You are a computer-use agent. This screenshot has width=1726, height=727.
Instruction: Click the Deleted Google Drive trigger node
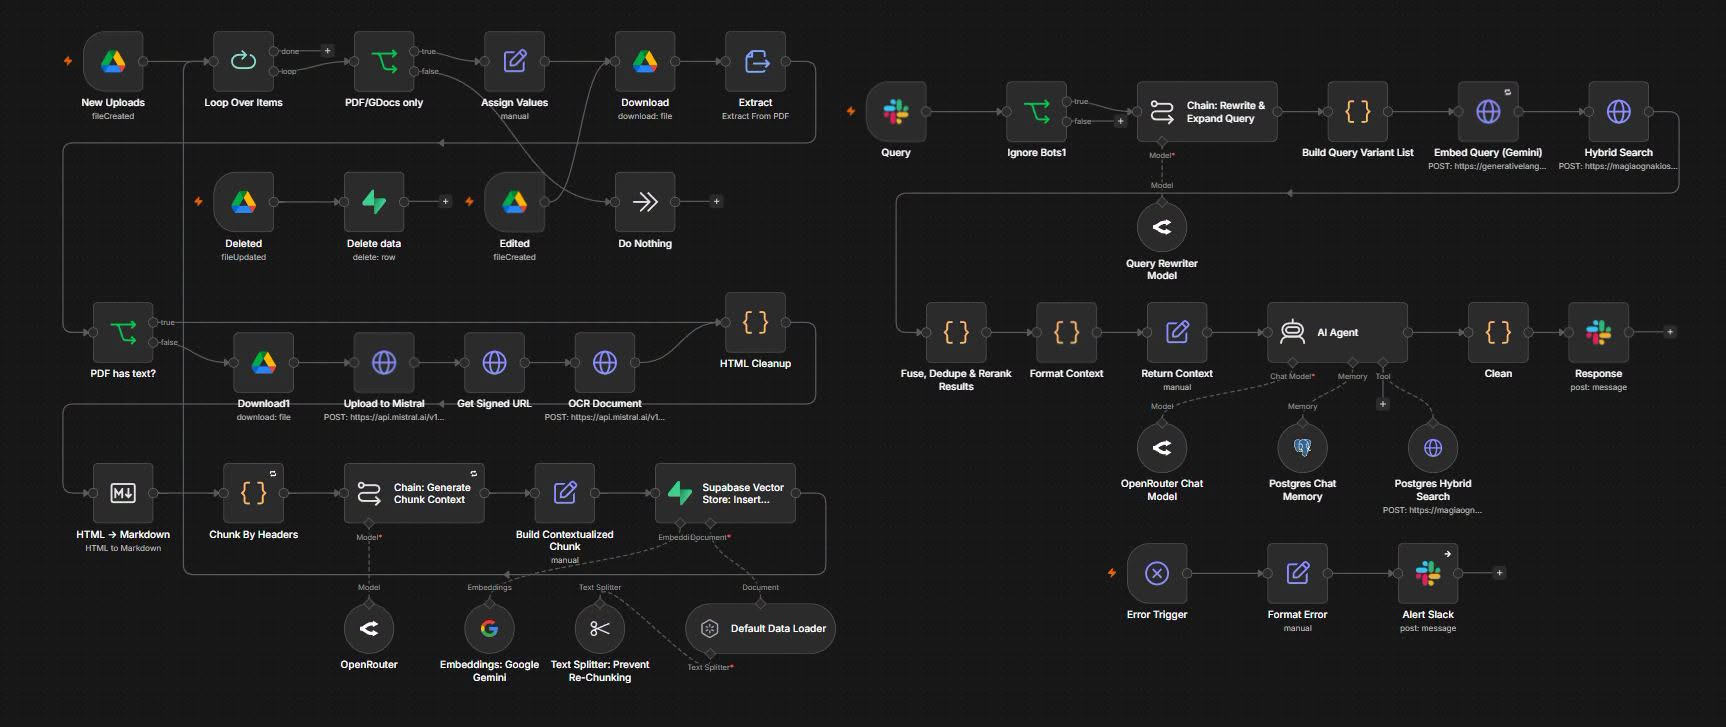click(243, 202)
